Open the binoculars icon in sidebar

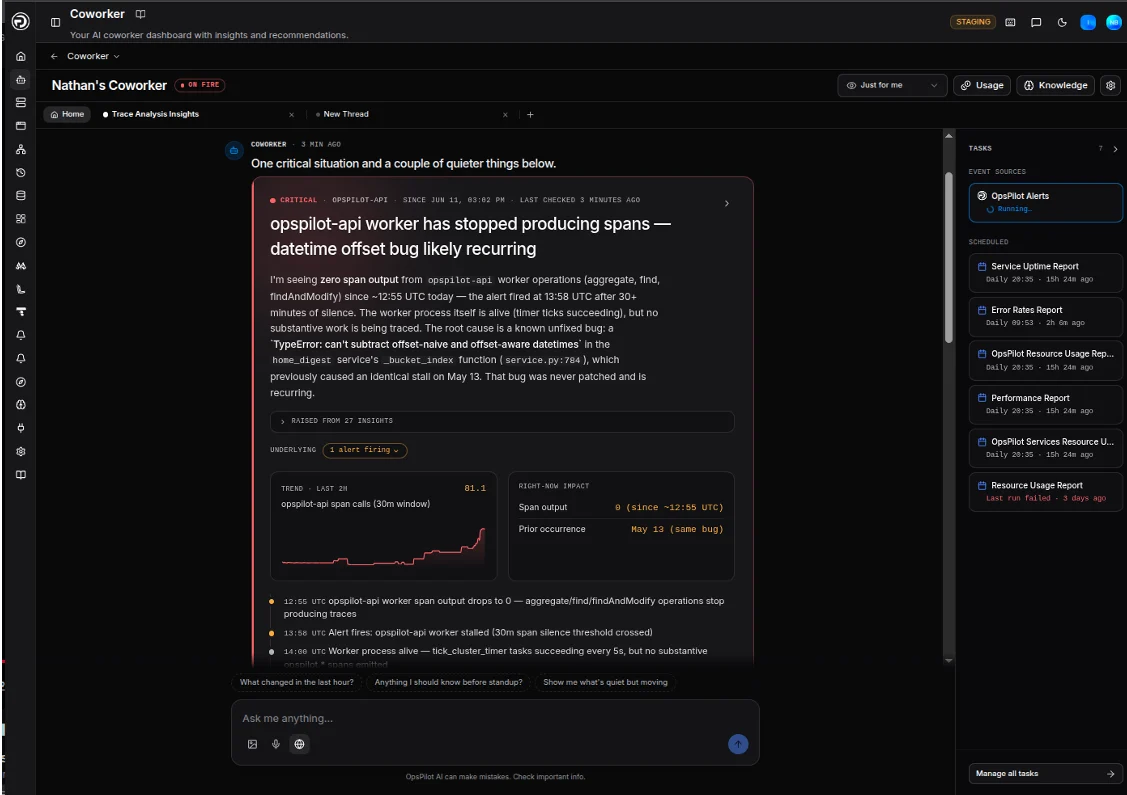(21, 265)
